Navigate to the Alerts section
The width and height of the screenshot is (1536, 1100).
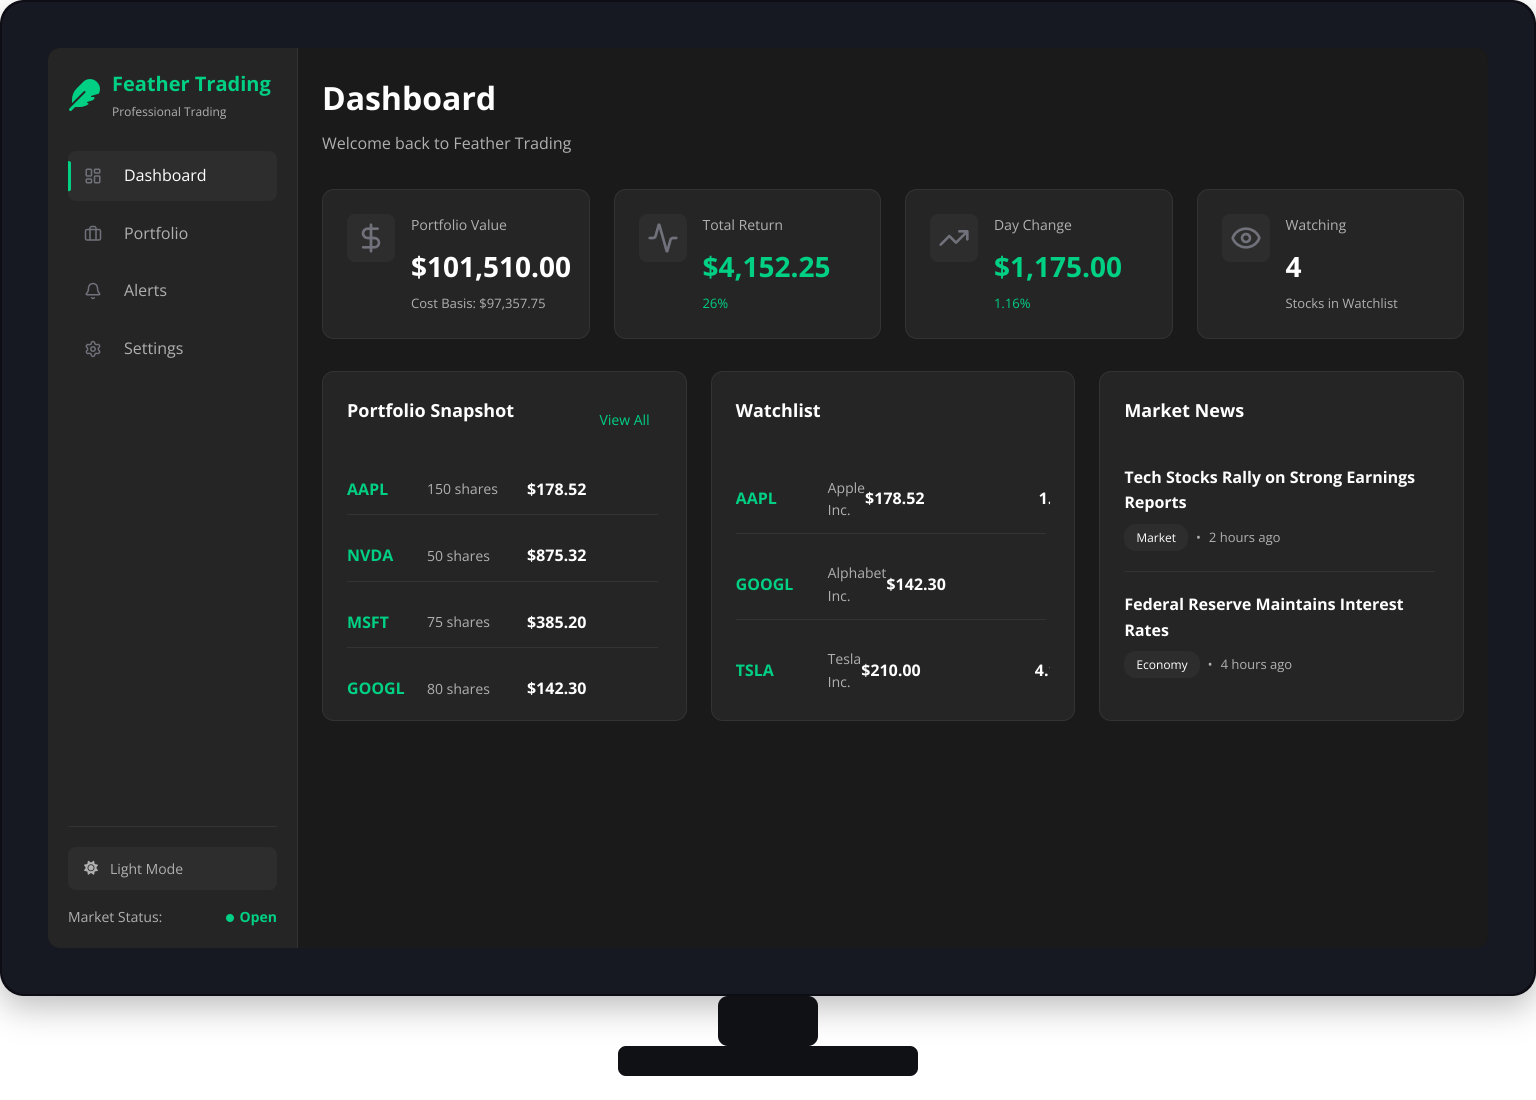145,290
